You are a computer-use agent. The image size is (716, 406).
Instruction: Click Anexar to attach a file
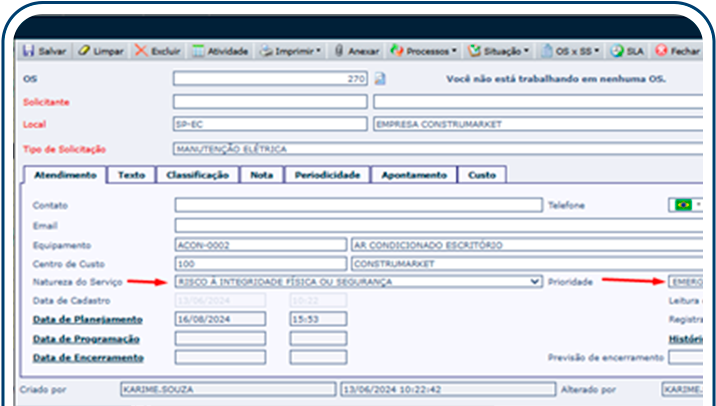tap(356, 50)
